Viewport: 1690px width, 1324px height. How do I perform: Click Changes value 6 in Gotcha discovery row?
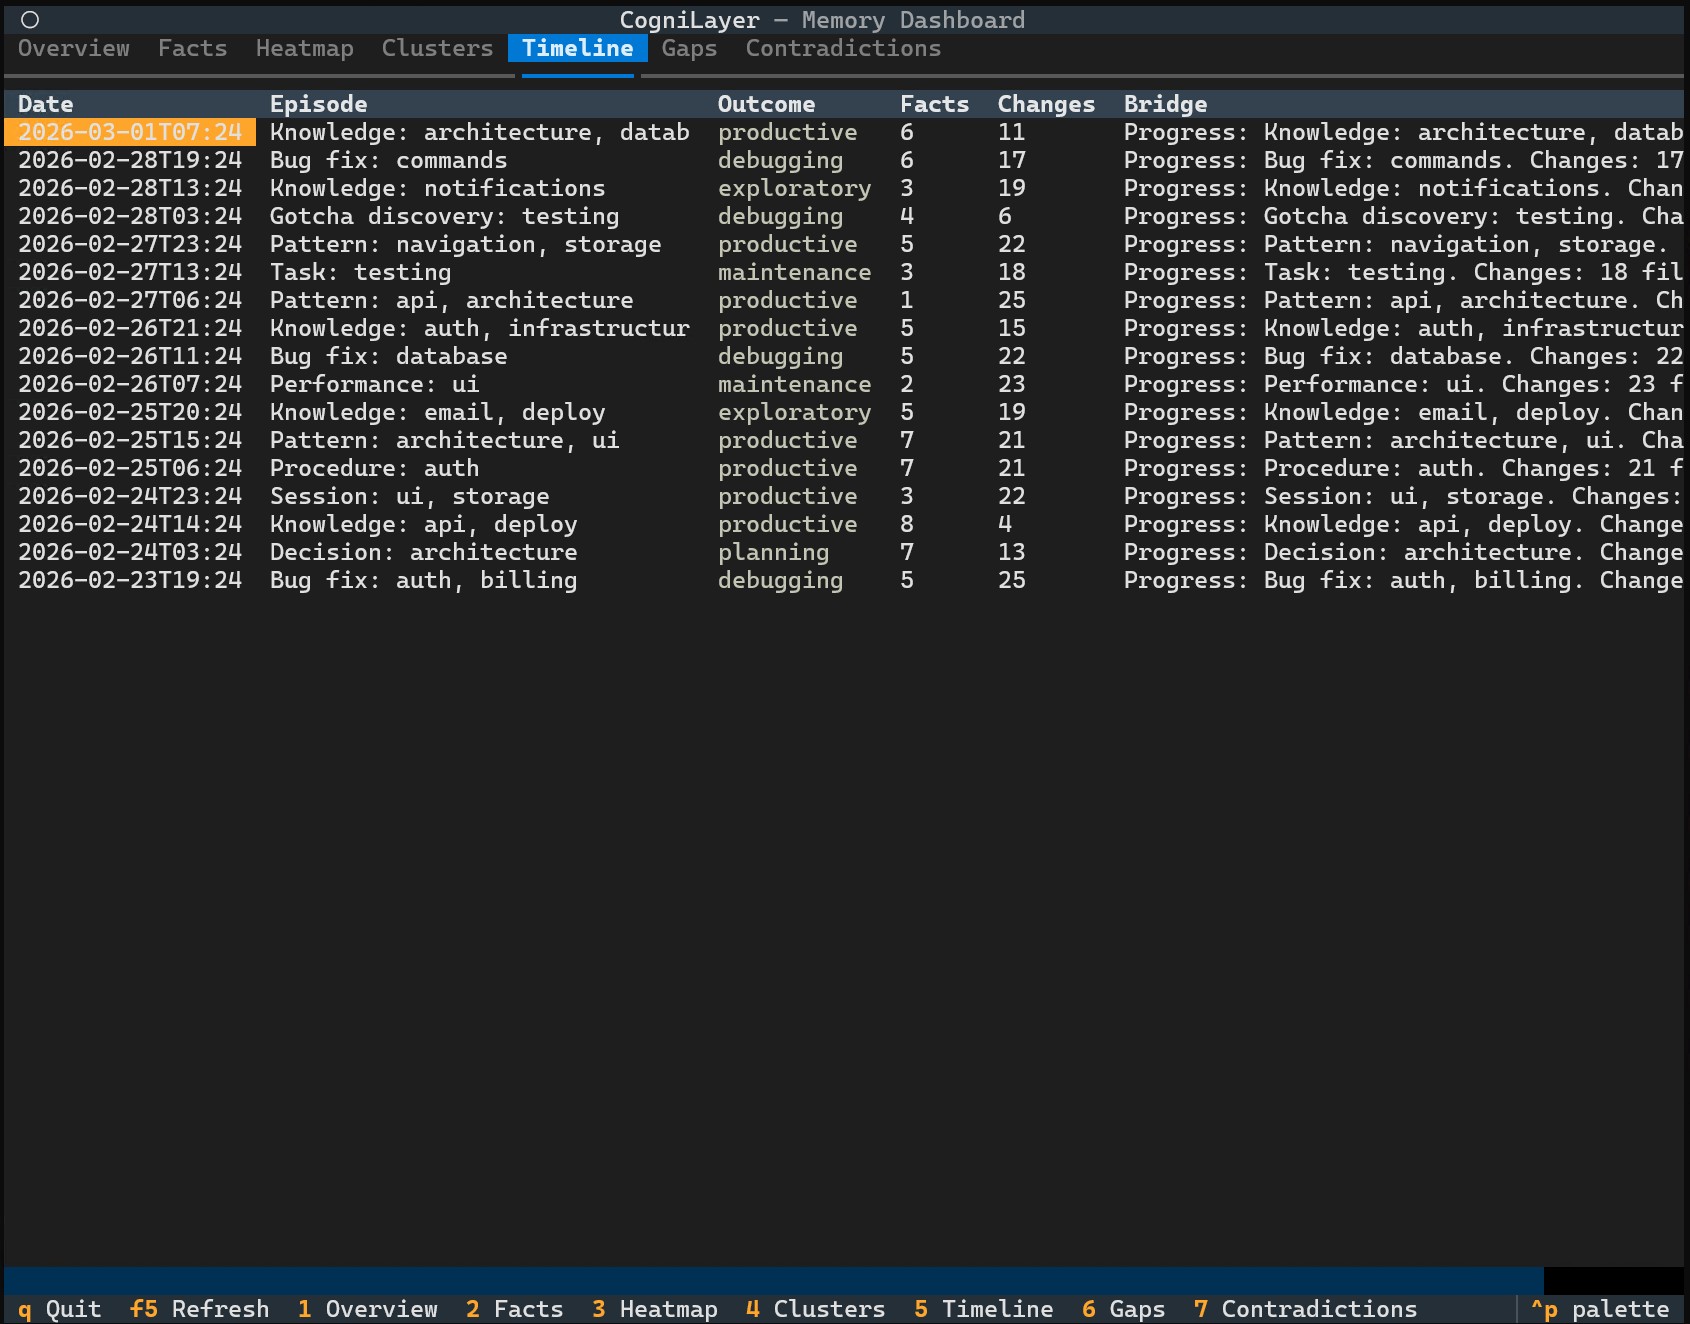(x=1005, y=216)
